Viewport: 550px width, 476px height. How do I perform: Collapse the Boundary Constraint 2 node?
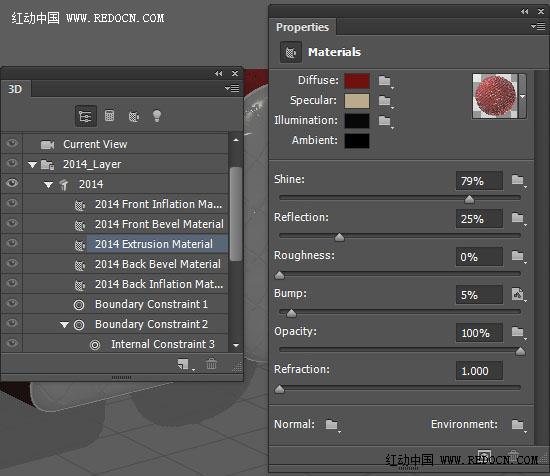click(64, 325)
